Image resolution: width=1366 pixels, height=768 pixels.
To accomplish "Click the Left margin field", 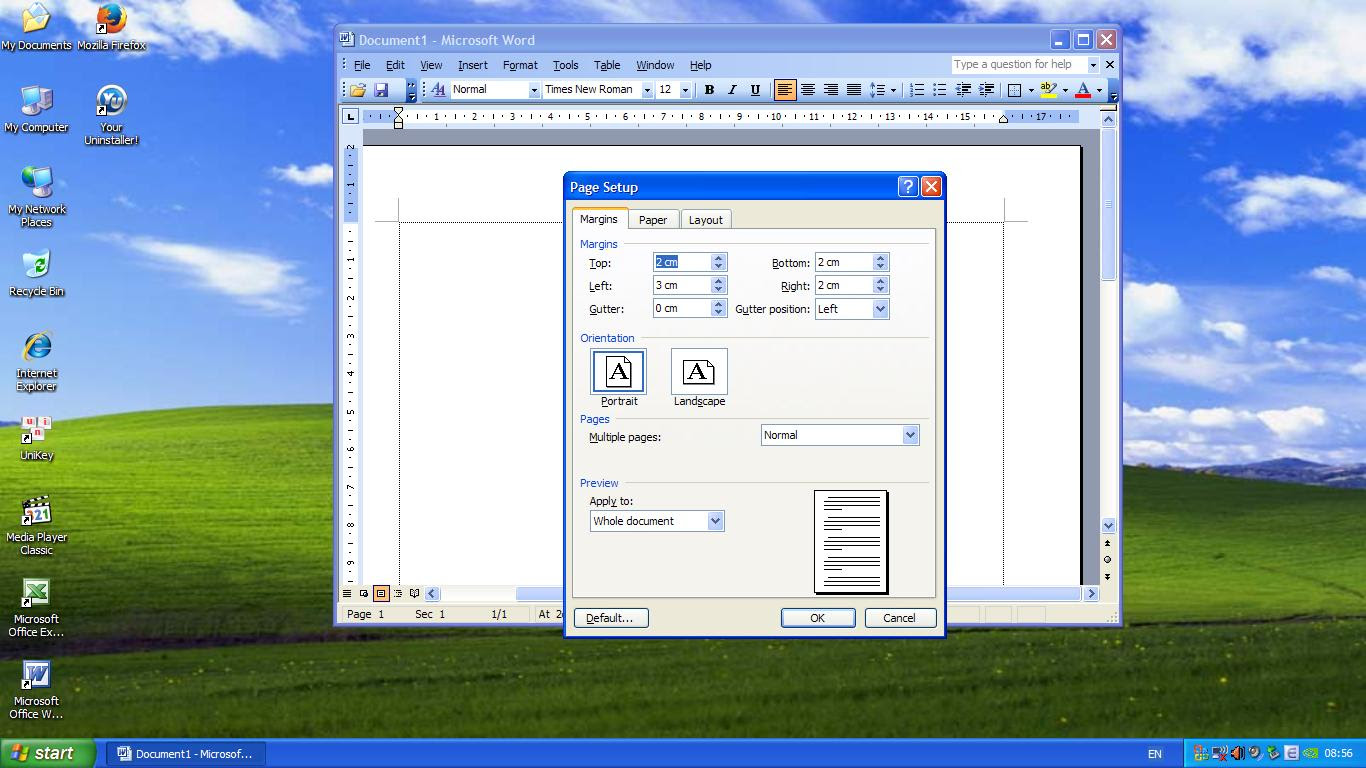I will tap(682, 286).
